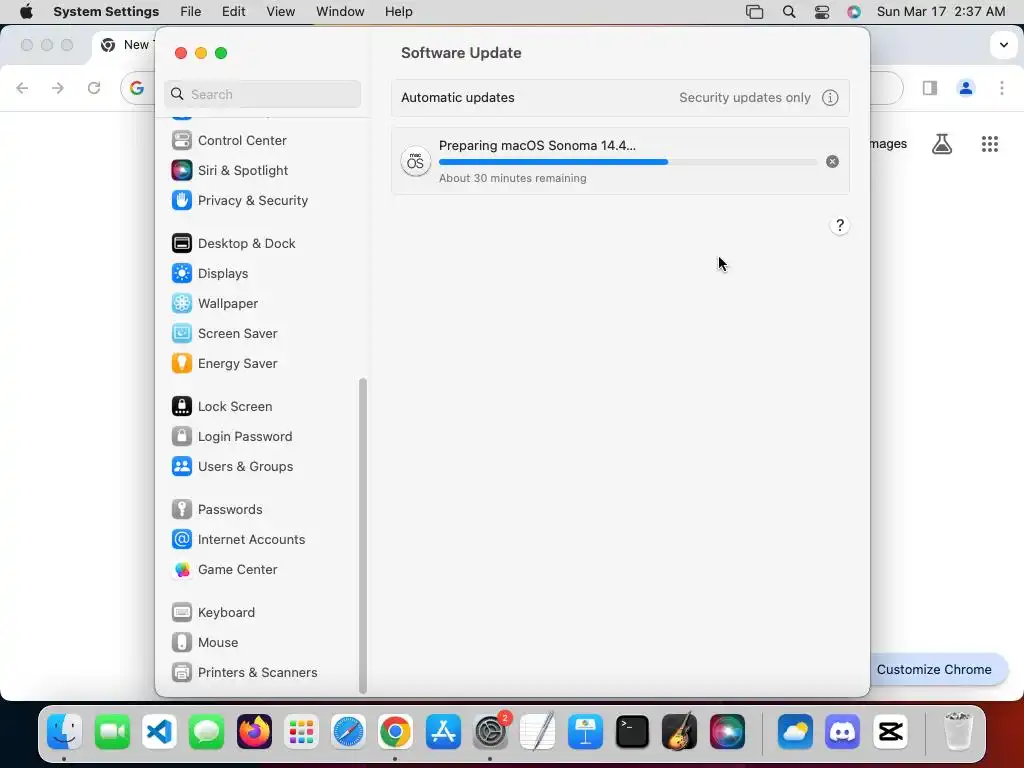Open Discord from the Dock
This screenshot has height=768, width=1024.
coord(843,731)
